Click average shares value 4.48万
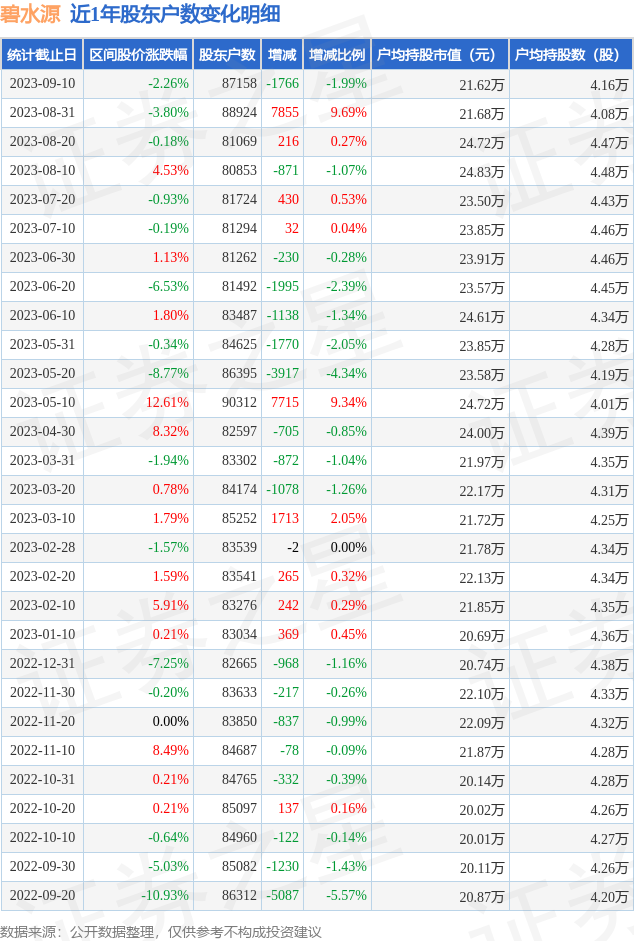The image size is (634, 941). point(609,172)
